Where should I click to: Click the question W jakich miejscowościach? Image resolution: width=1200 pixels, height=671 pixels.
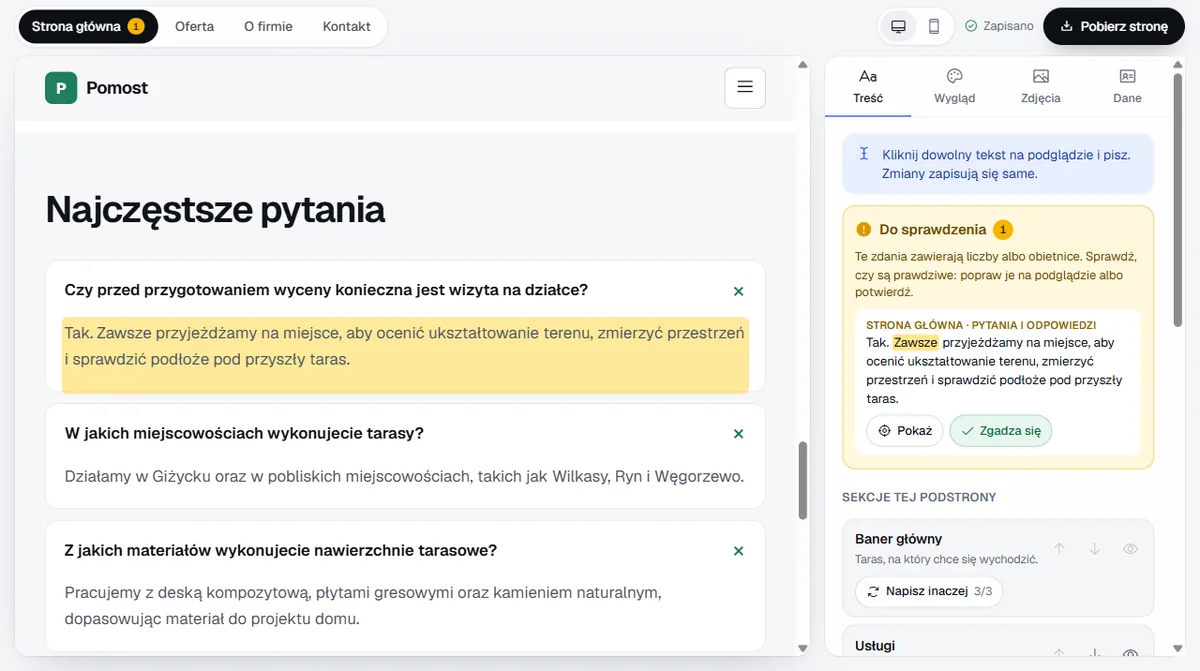(x=244, y=433)
